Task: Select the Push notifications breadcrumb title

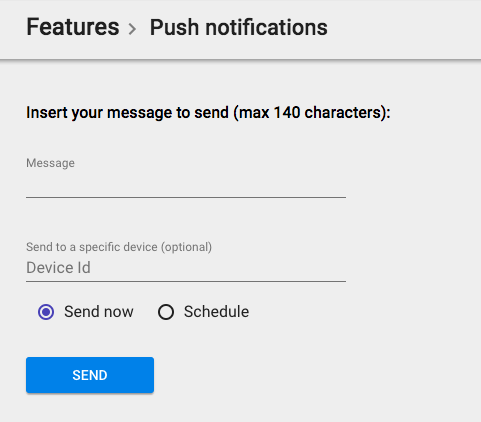Action: (x=238, y=27)
